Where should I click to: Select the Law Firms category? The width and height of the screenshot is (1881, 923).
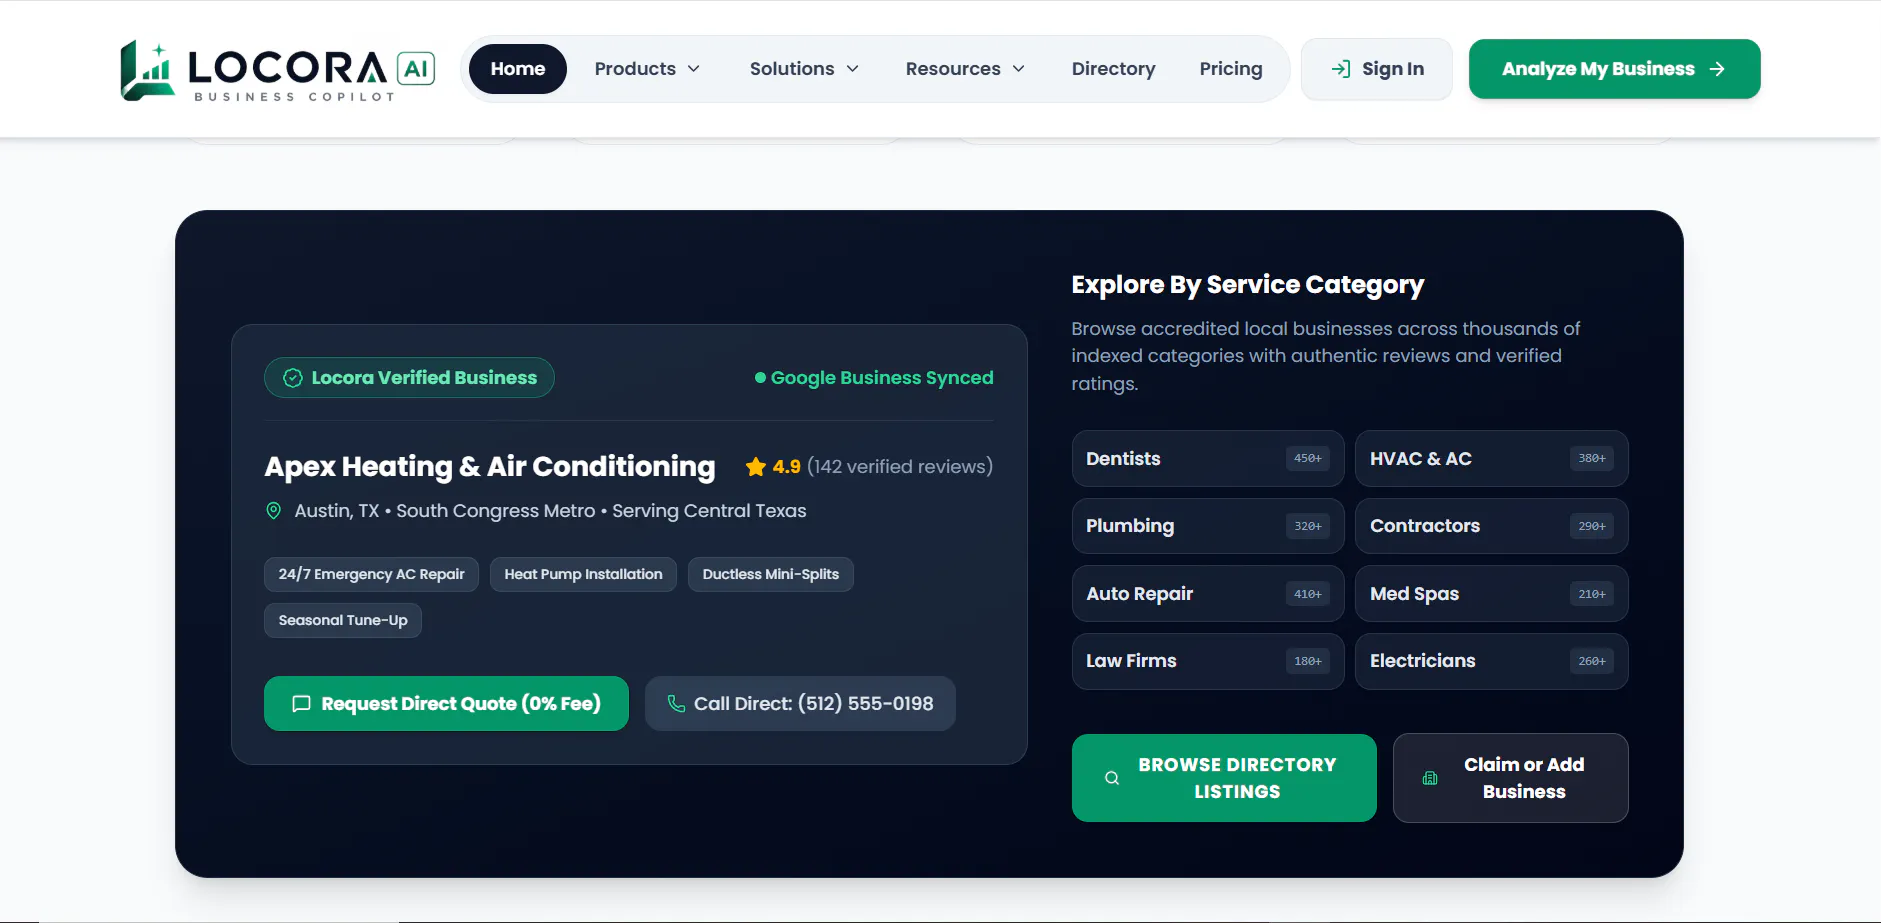1208,661
